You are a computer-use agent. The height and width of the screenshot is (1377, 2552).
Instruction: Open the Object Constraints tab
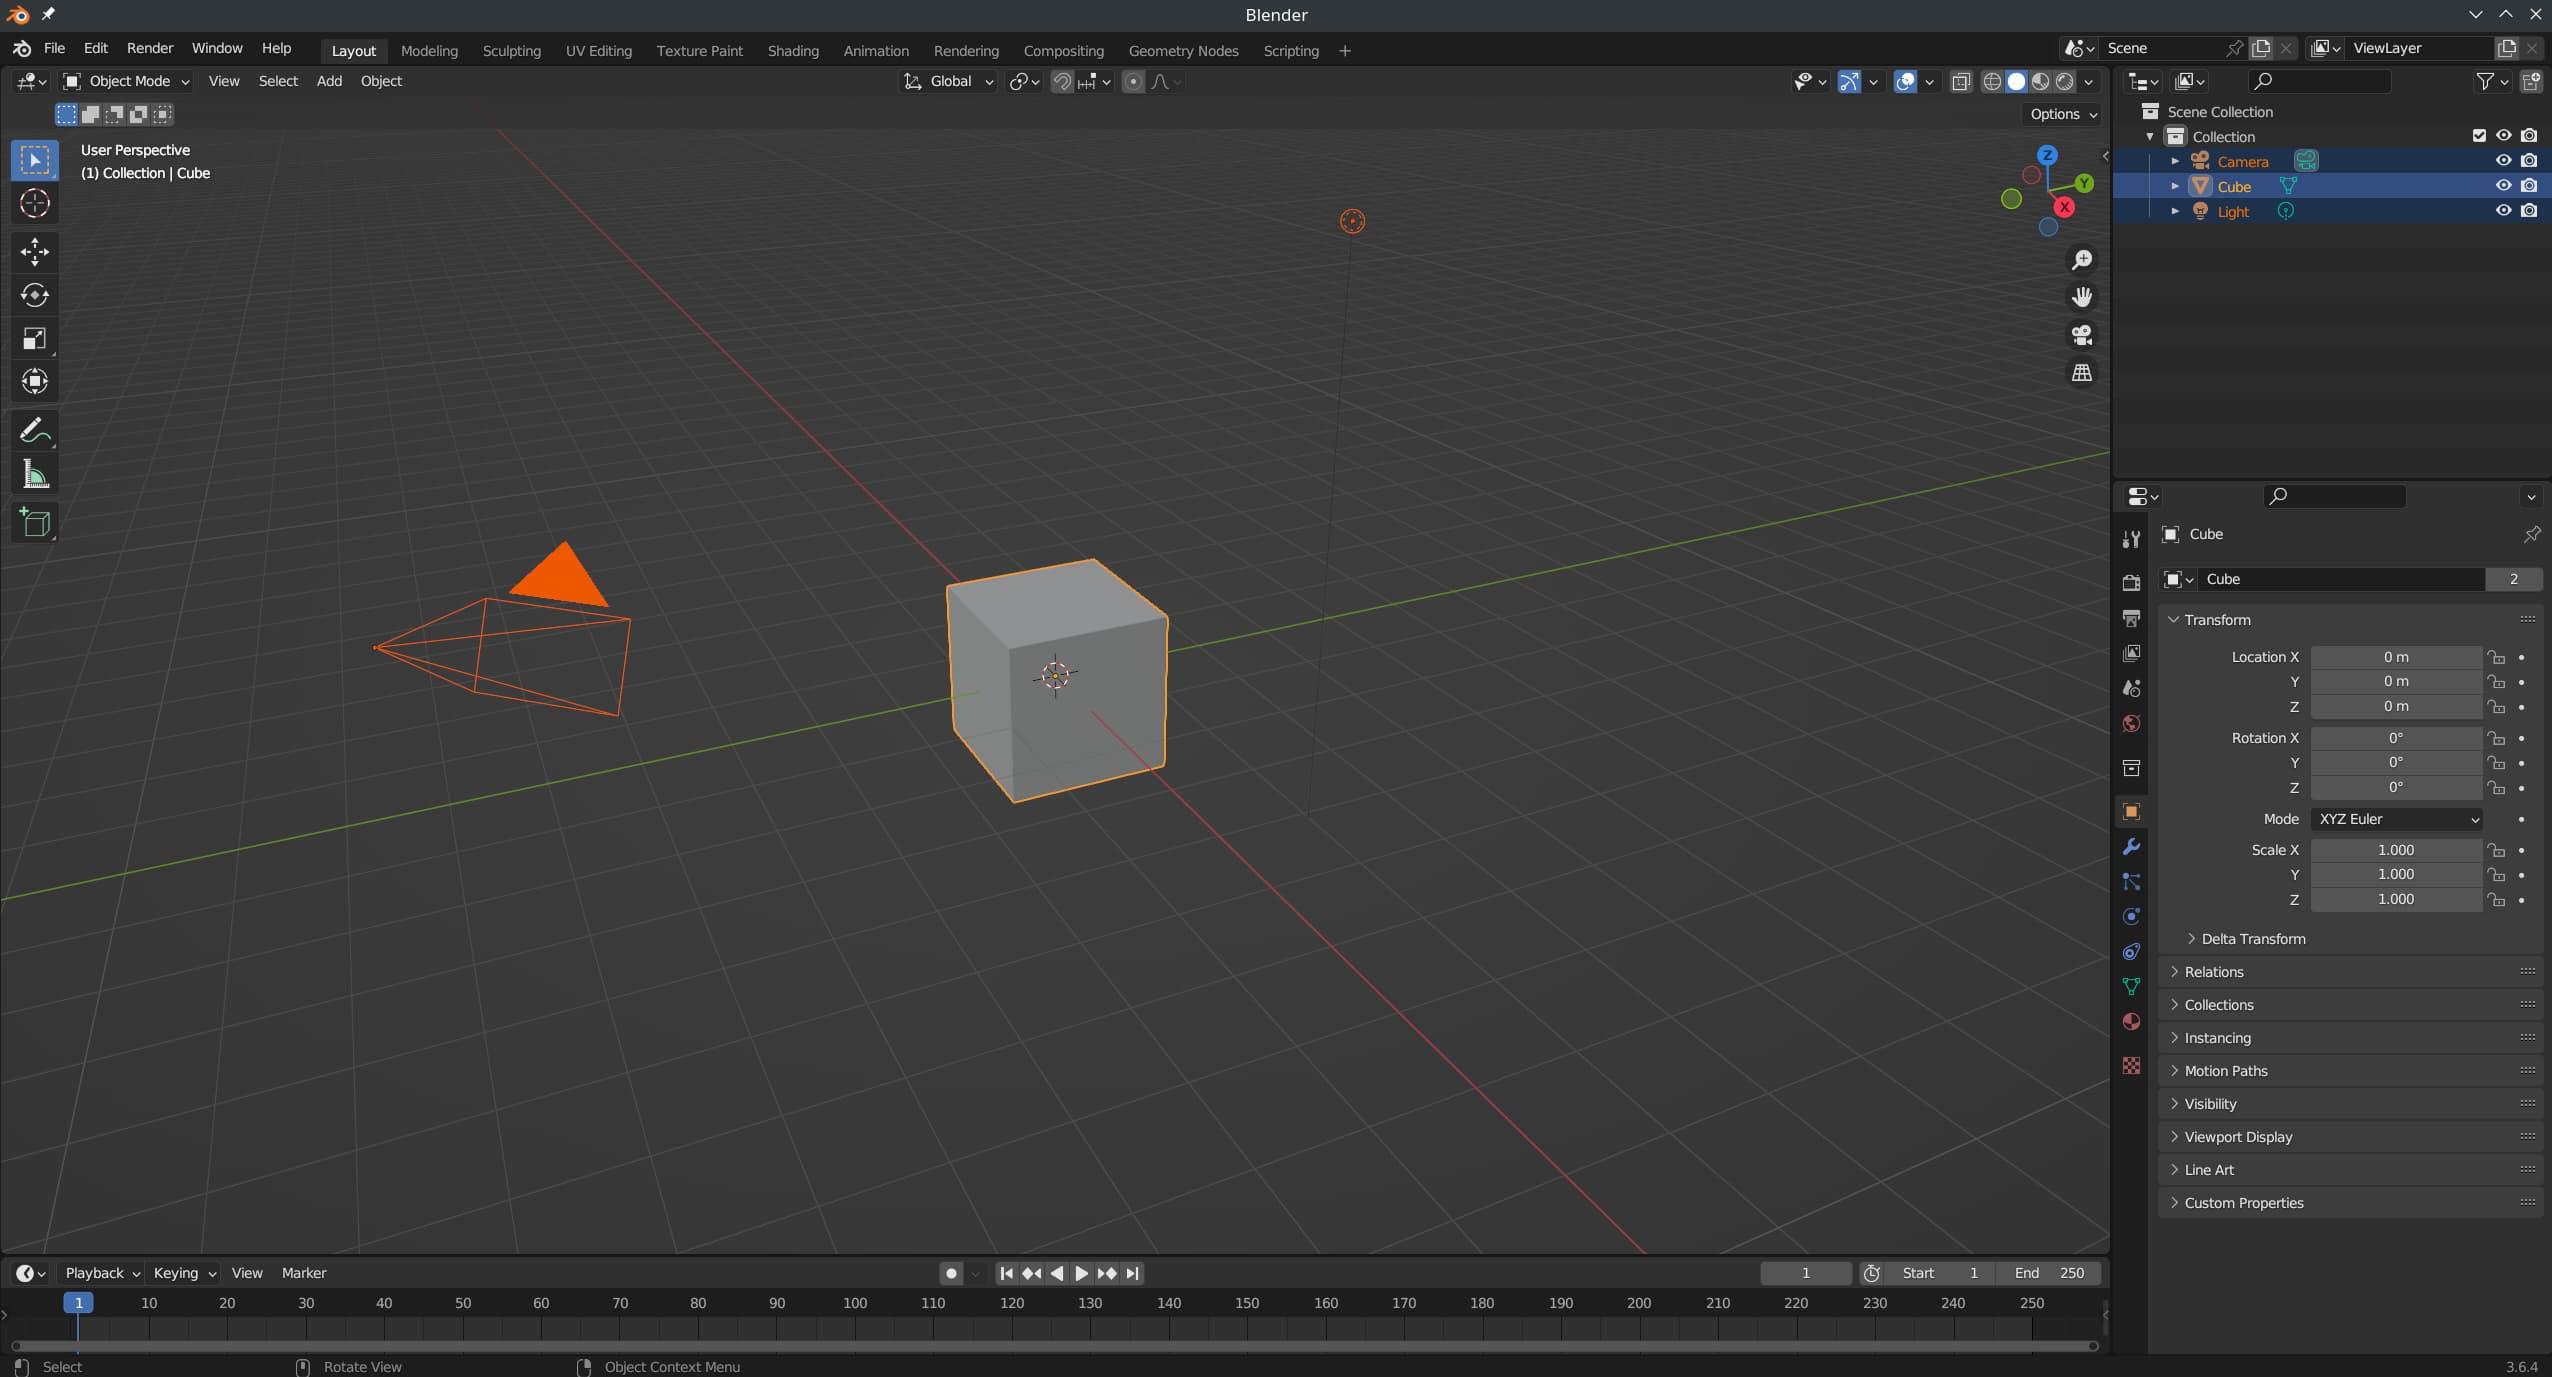click(2131, 951)
